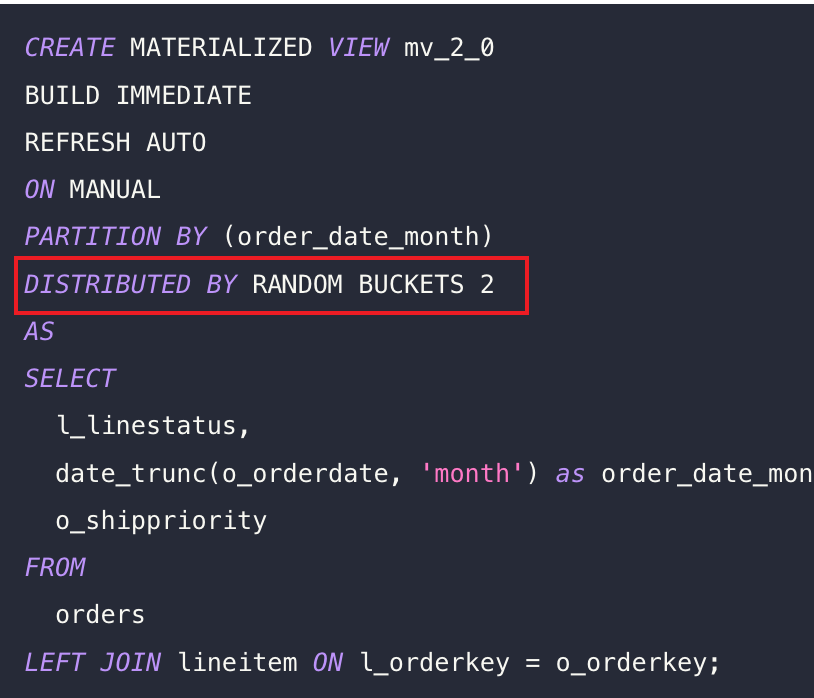This screenshot has height=698, width=814.
Task: Click the view name mv_2_0
Action: (x=449, y=48)
